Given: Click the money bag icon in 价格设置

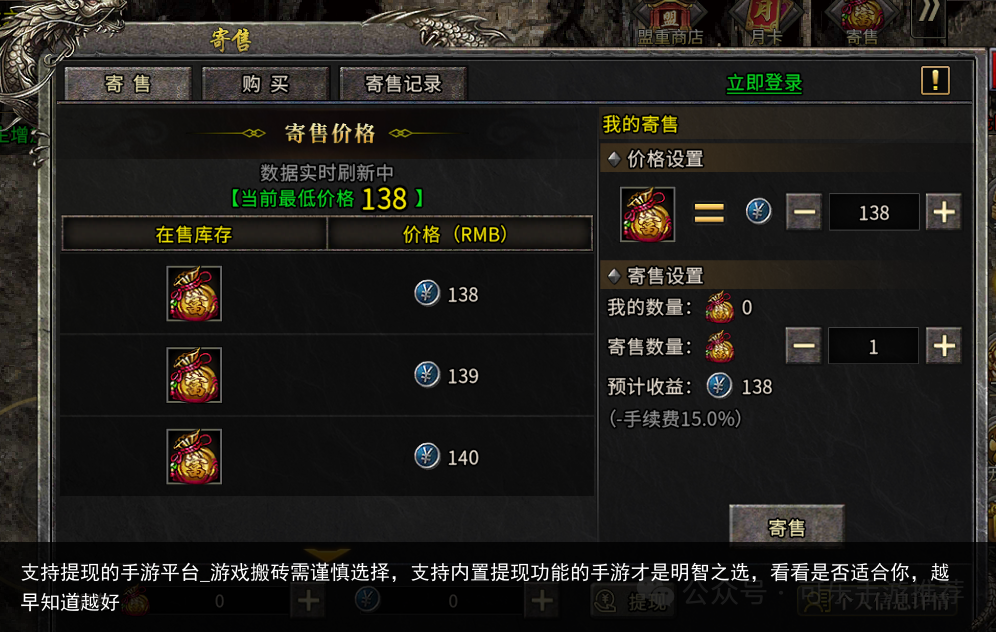Looking at the screenshot, I should coord(647,214).
